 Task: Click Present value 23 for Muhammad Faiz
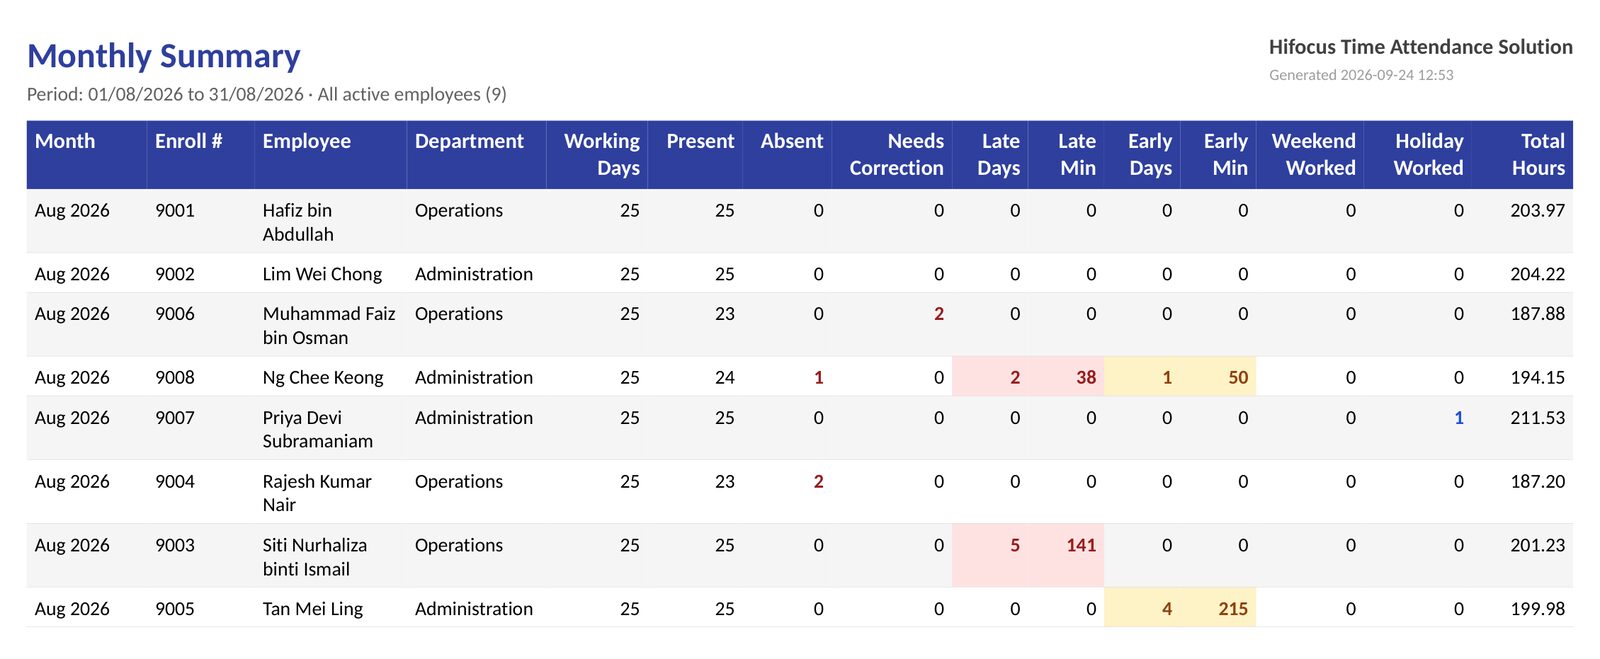pos(725,314)
